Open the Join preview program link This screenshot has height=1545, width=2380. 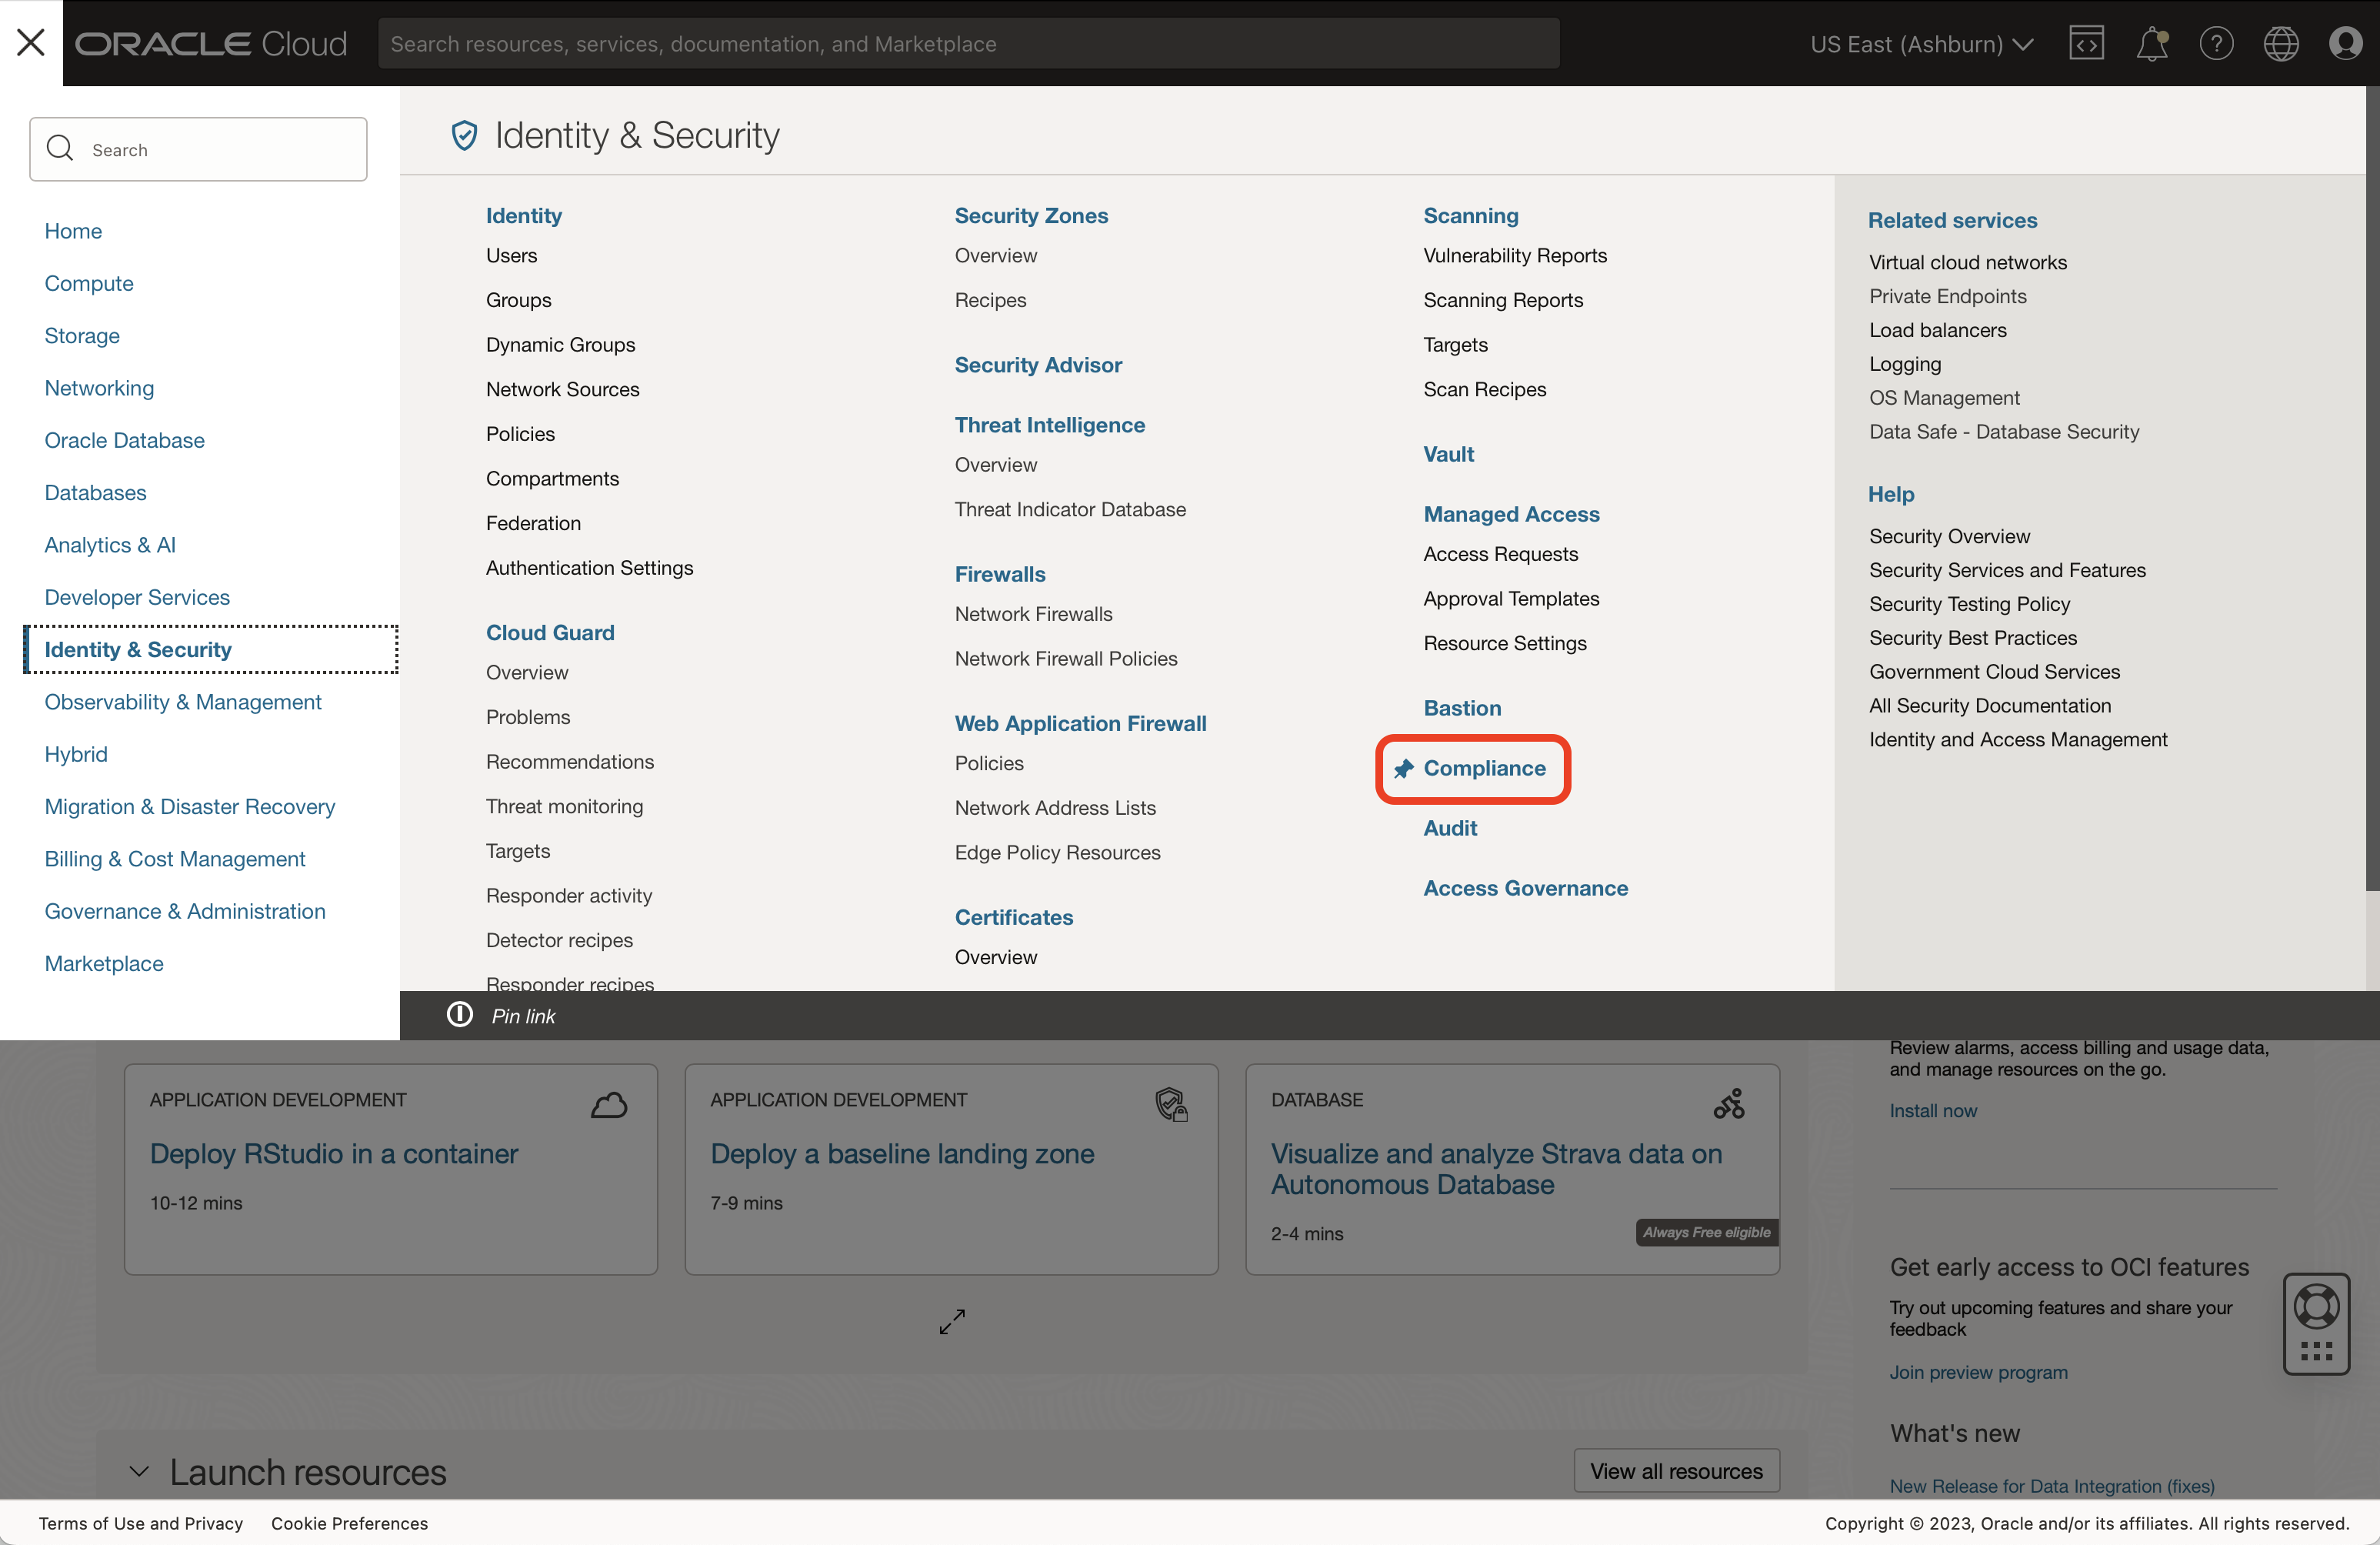[1978, 1372]
